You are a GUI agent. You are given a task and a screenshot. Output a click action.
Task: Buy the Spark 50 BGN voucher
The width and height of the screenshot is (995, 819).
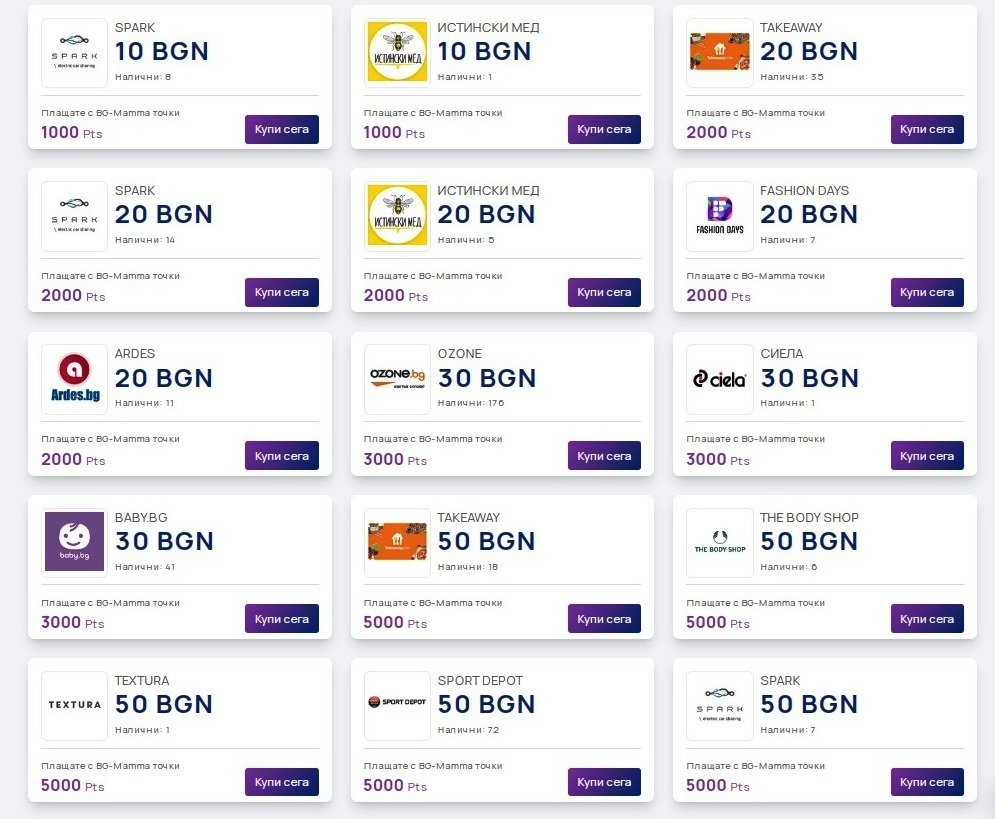tap(927, 782)
